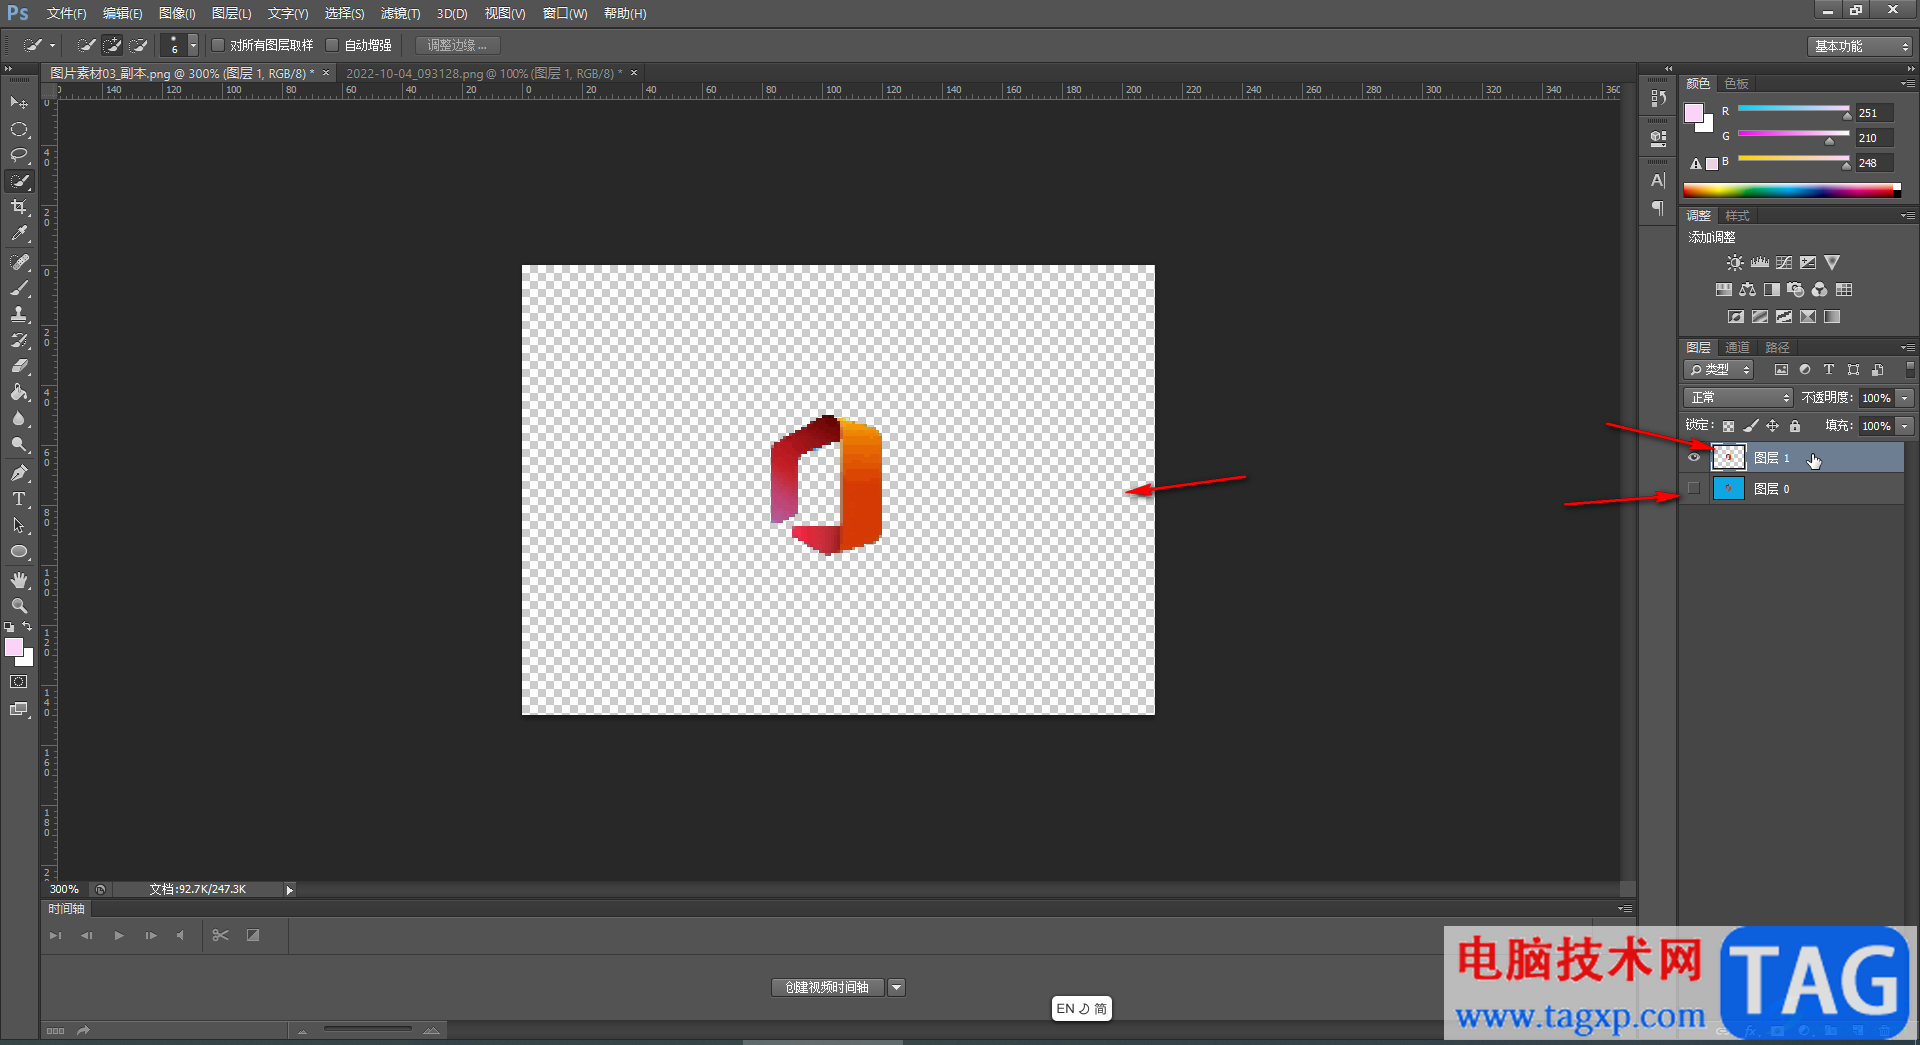Screen dimensions: 1920x1045
Task: Show layer 图层 0 visibility box
Action: [1694, 489]
